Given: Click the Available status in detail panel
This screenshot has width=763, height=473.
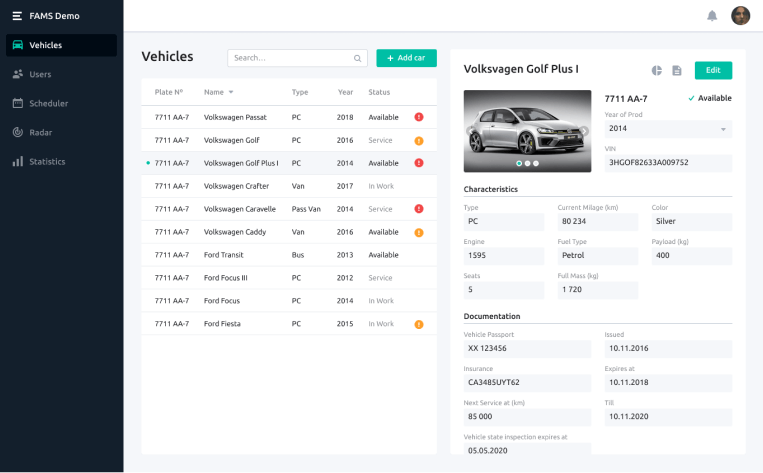Looking at the screenshot, I should [x=710, y=98].
